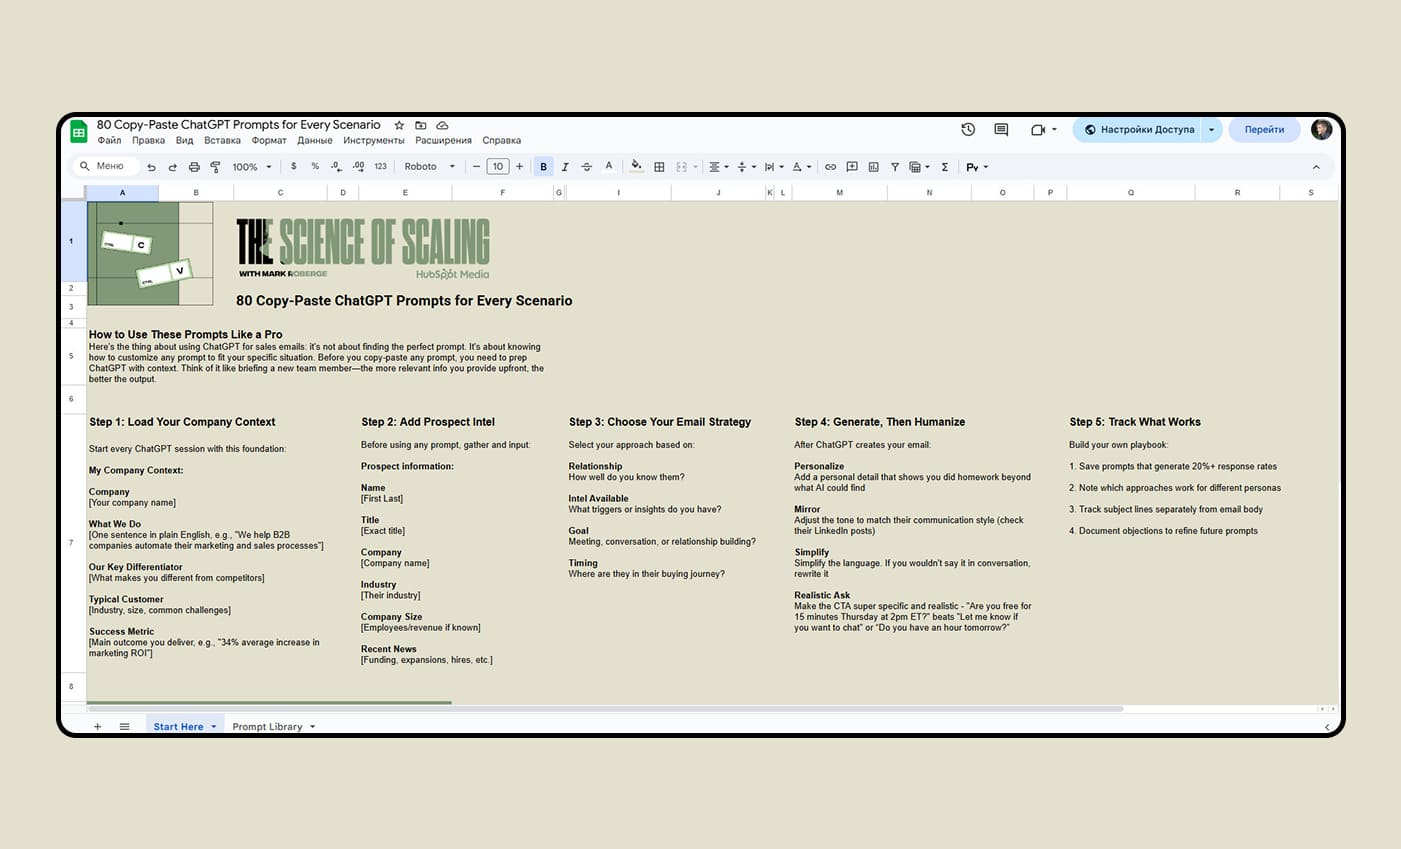Open the Roboto font dropdown
Image resolution: width=1401 pixels, height=849 pixels.
pos(429,167)
